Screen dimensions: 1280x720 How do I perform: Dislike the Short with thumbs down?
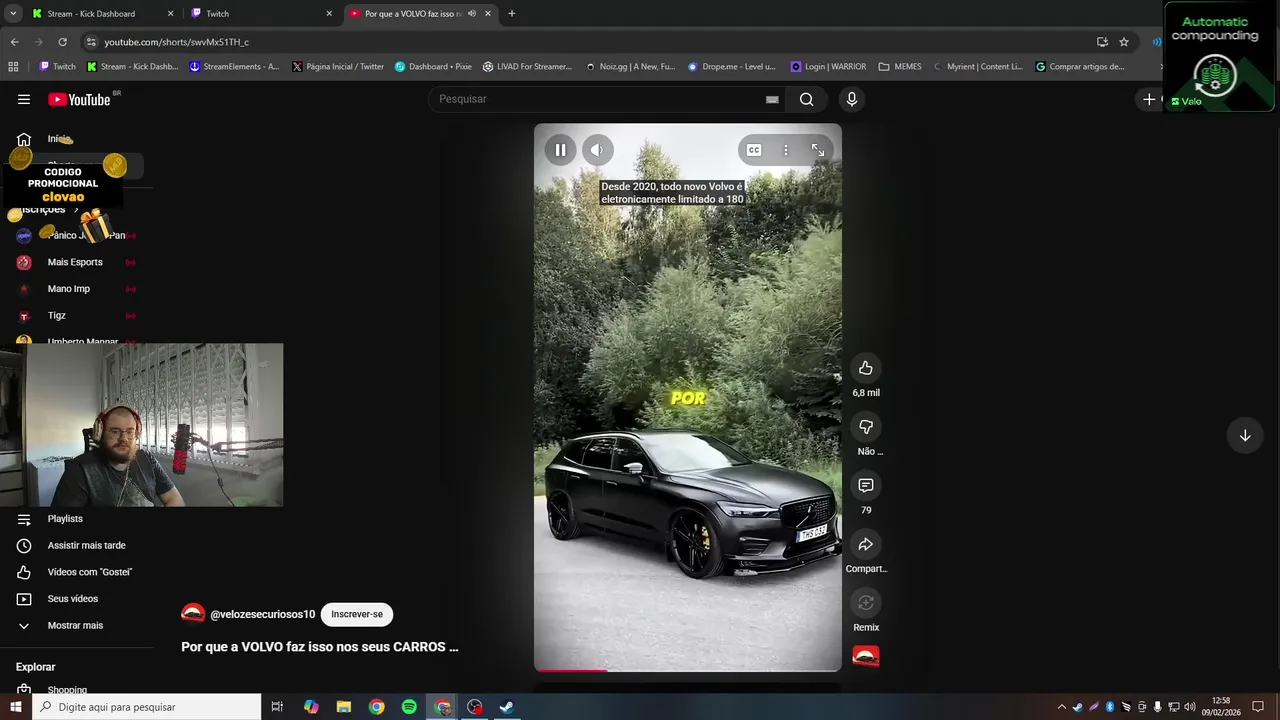(866, 427)
